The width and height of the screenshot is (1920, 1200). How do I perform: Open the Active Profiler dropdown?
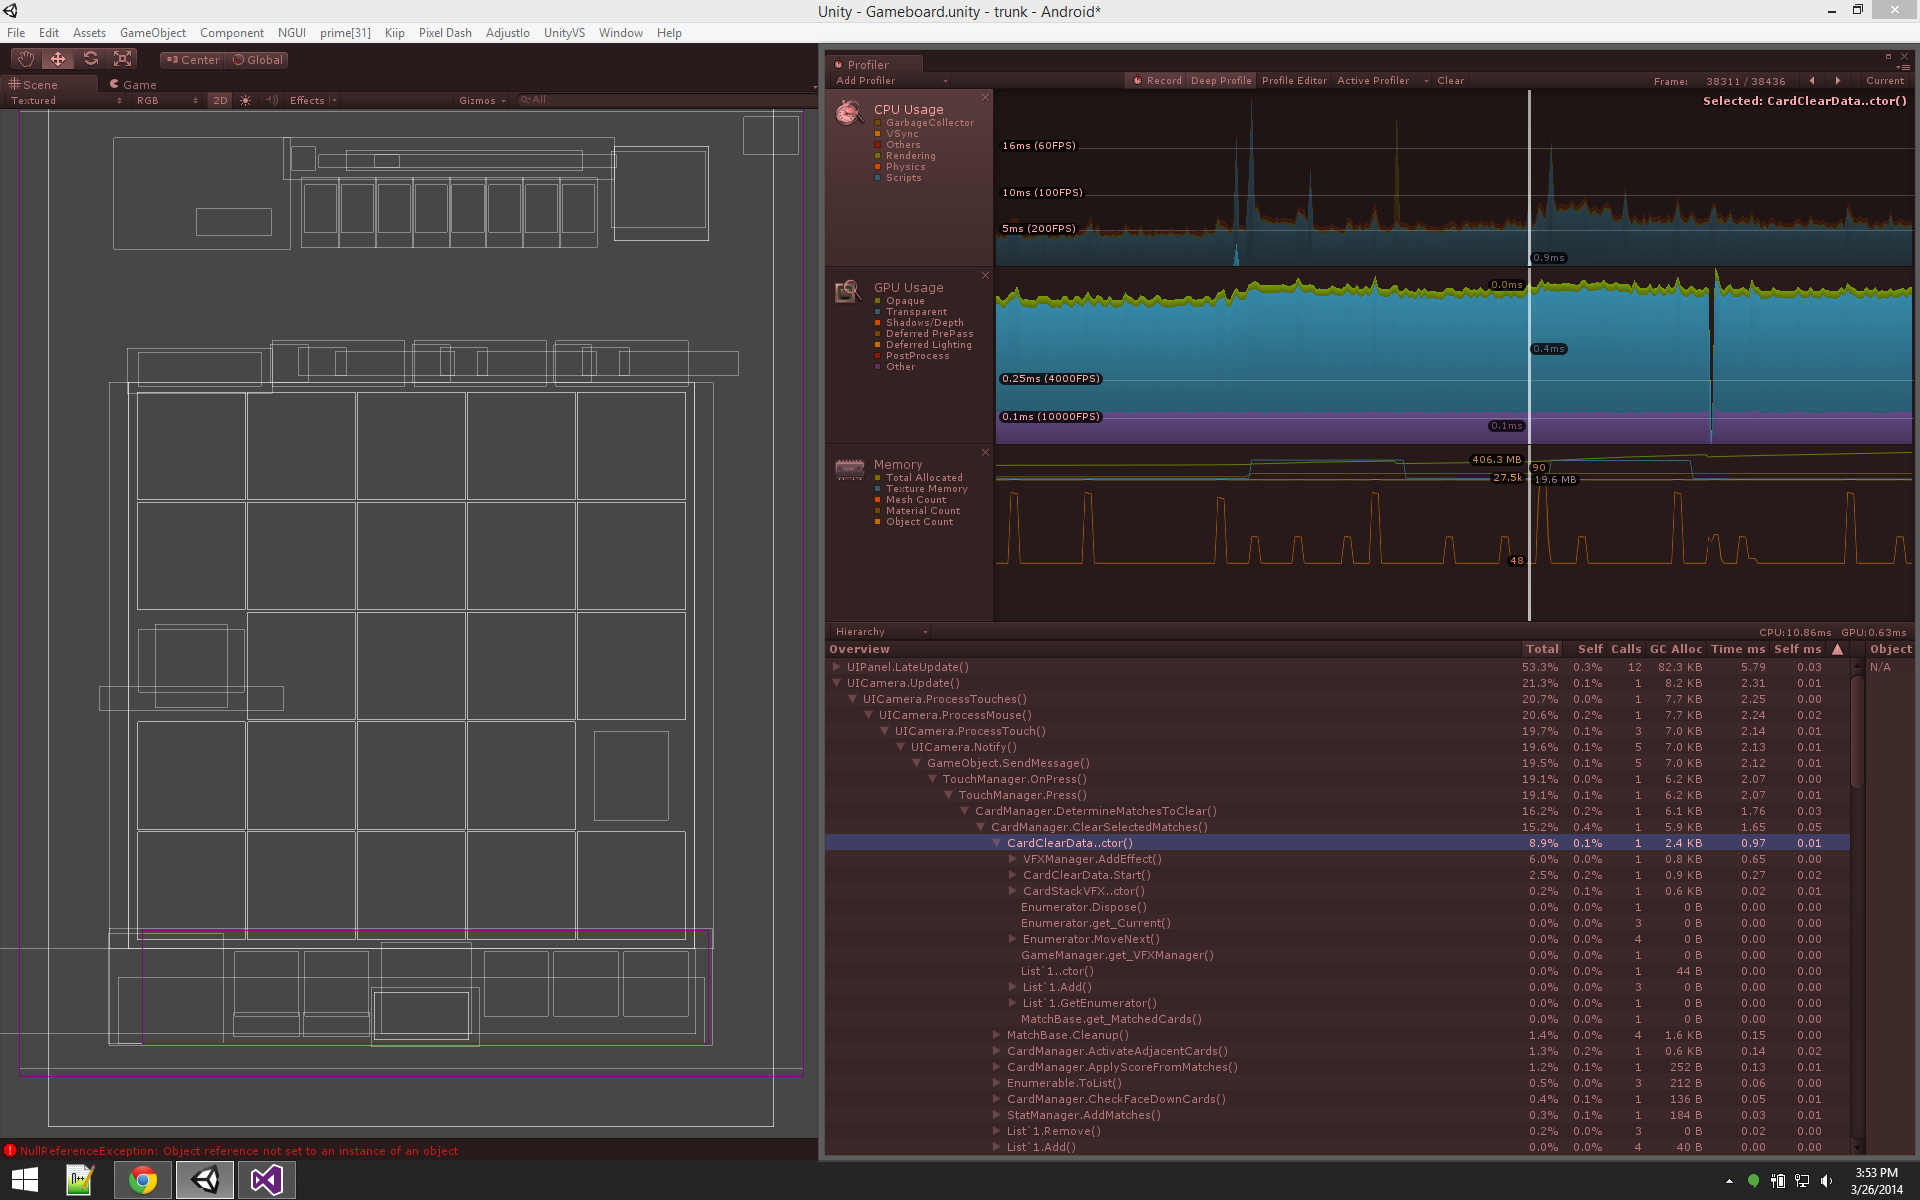pos(1383,81)
